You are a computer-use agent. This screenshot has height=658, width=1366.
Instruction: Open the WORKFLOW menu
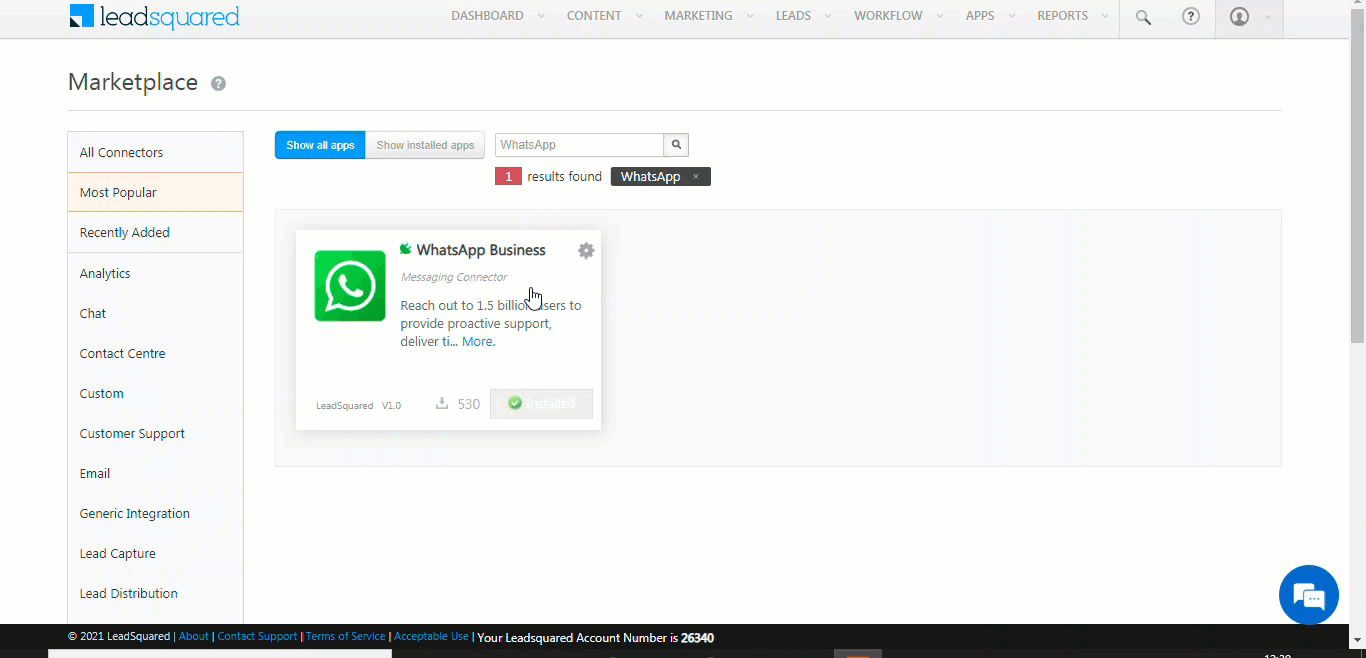click(888, 16)
